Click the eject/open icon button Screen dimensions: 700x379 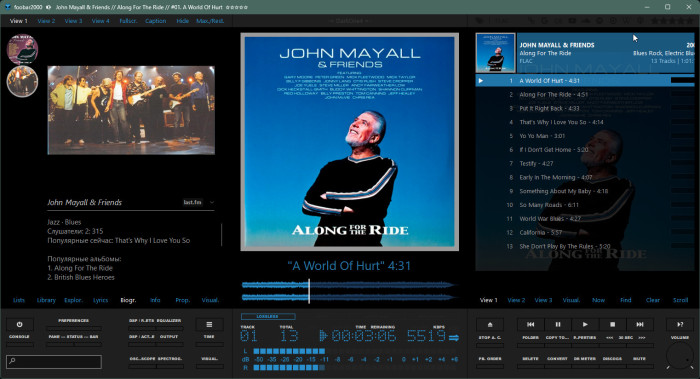tap(490, 325)
